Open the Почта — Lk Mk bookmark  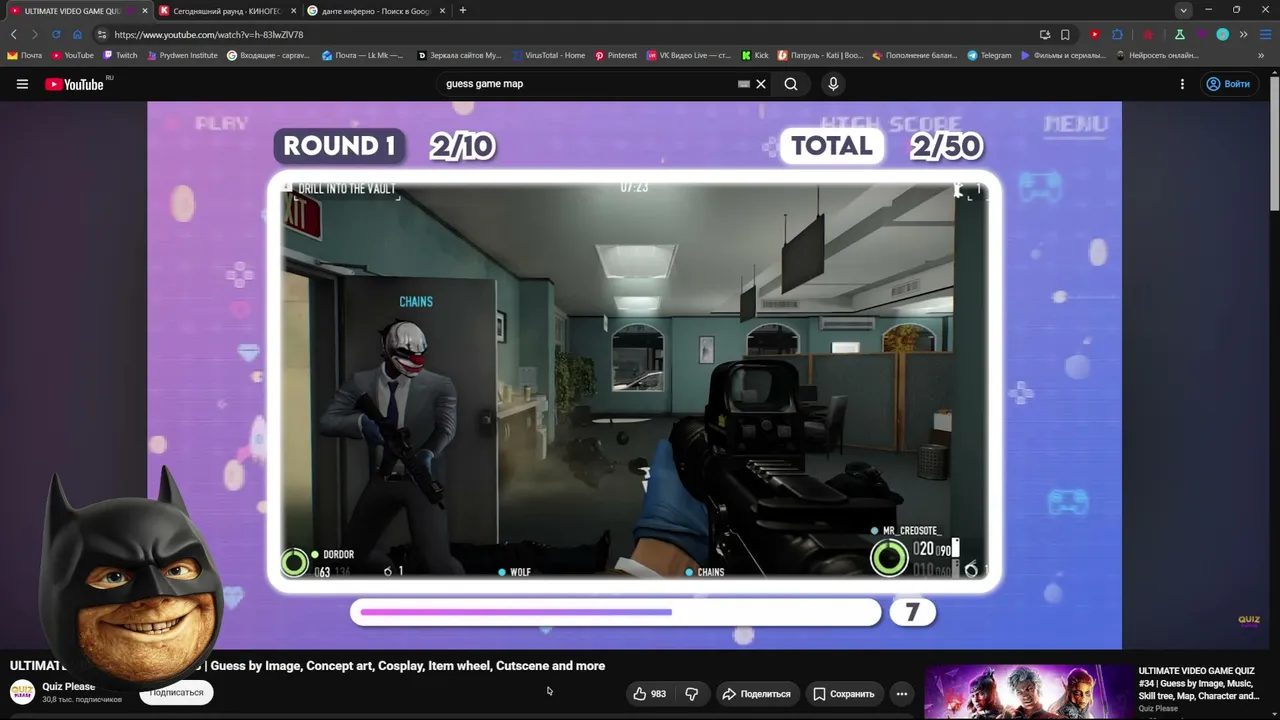point(362,56)
